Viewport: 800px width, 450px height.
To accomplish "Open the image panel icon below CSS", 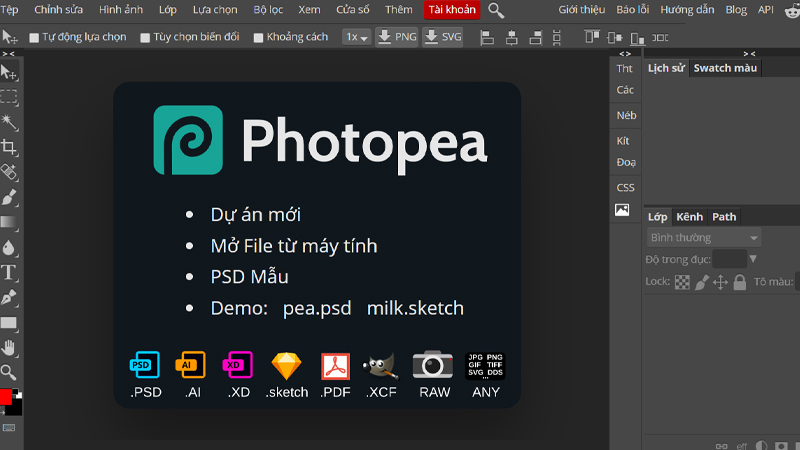I will [622, 210].
